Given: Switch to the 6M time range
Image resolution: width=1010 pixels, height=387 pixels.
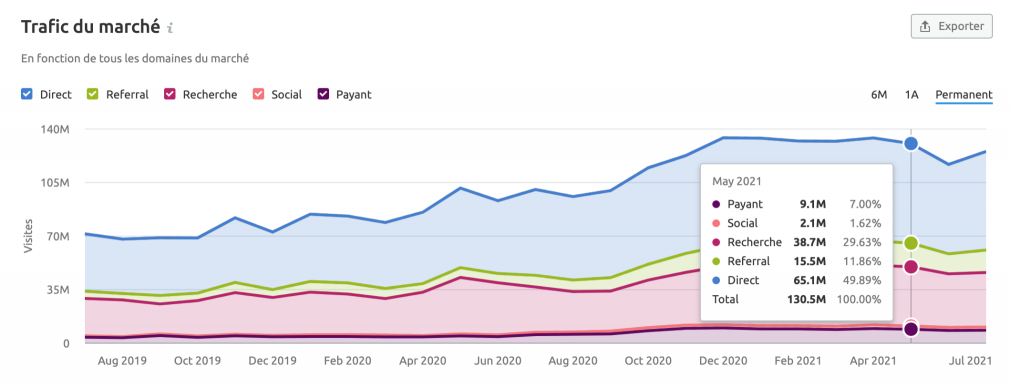Looking at the screenshot, I should click(x=879, y=95).
